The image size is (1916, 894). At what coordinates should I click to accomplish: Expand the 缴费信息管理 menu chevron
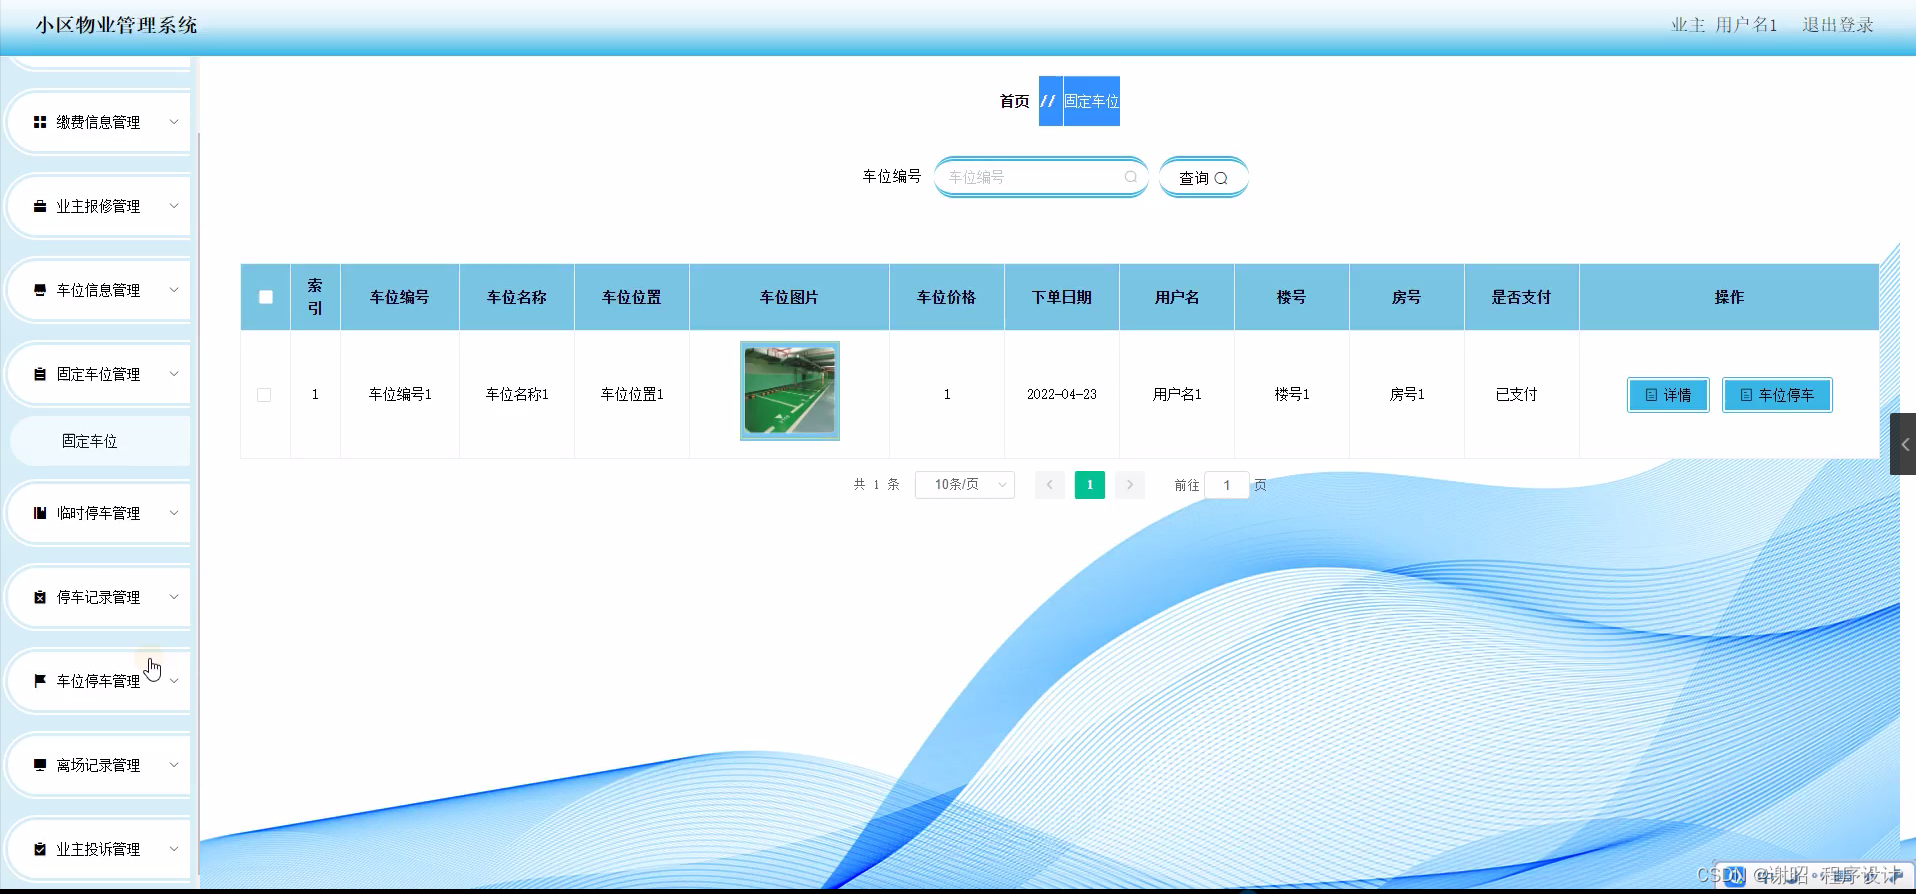[x=174, y=122]
